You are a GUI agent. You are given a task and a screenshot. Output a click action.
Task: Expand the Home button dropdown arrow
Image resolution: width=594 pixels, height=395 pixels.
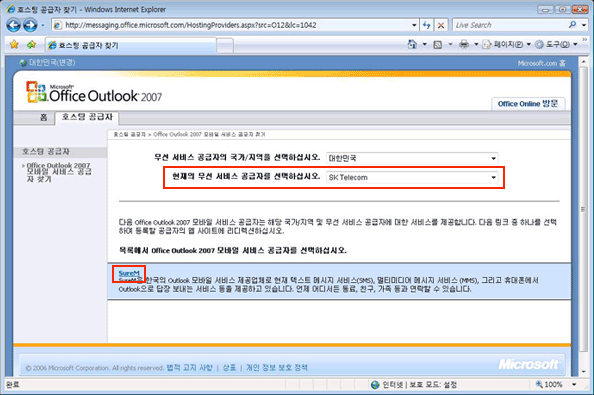[425, 44]
